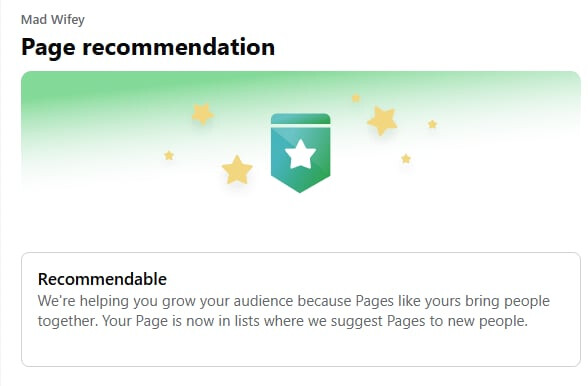Click empty space inside the Recommendable card
The image size is (588, 386).
click(x=300, y=349)
